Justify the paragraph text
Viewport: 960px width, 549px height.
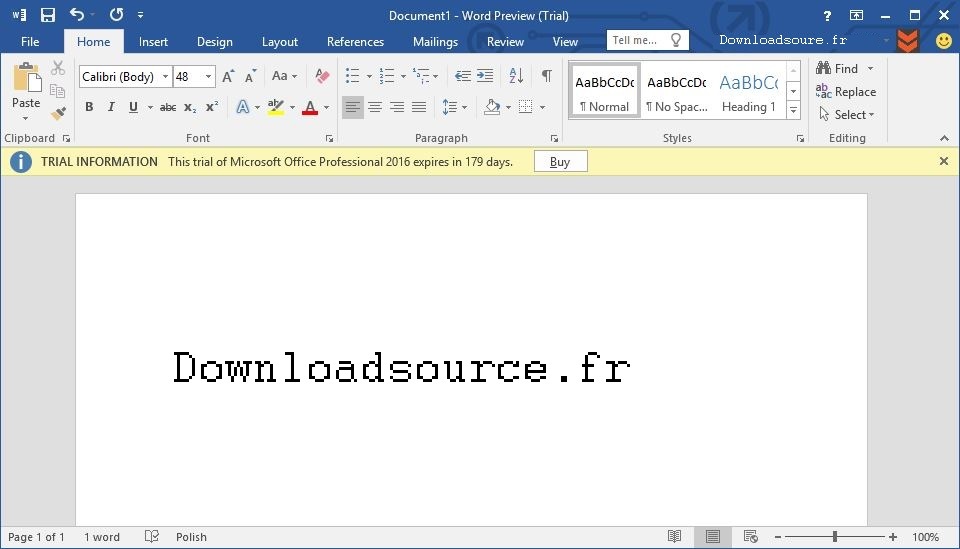pos(419,107)
